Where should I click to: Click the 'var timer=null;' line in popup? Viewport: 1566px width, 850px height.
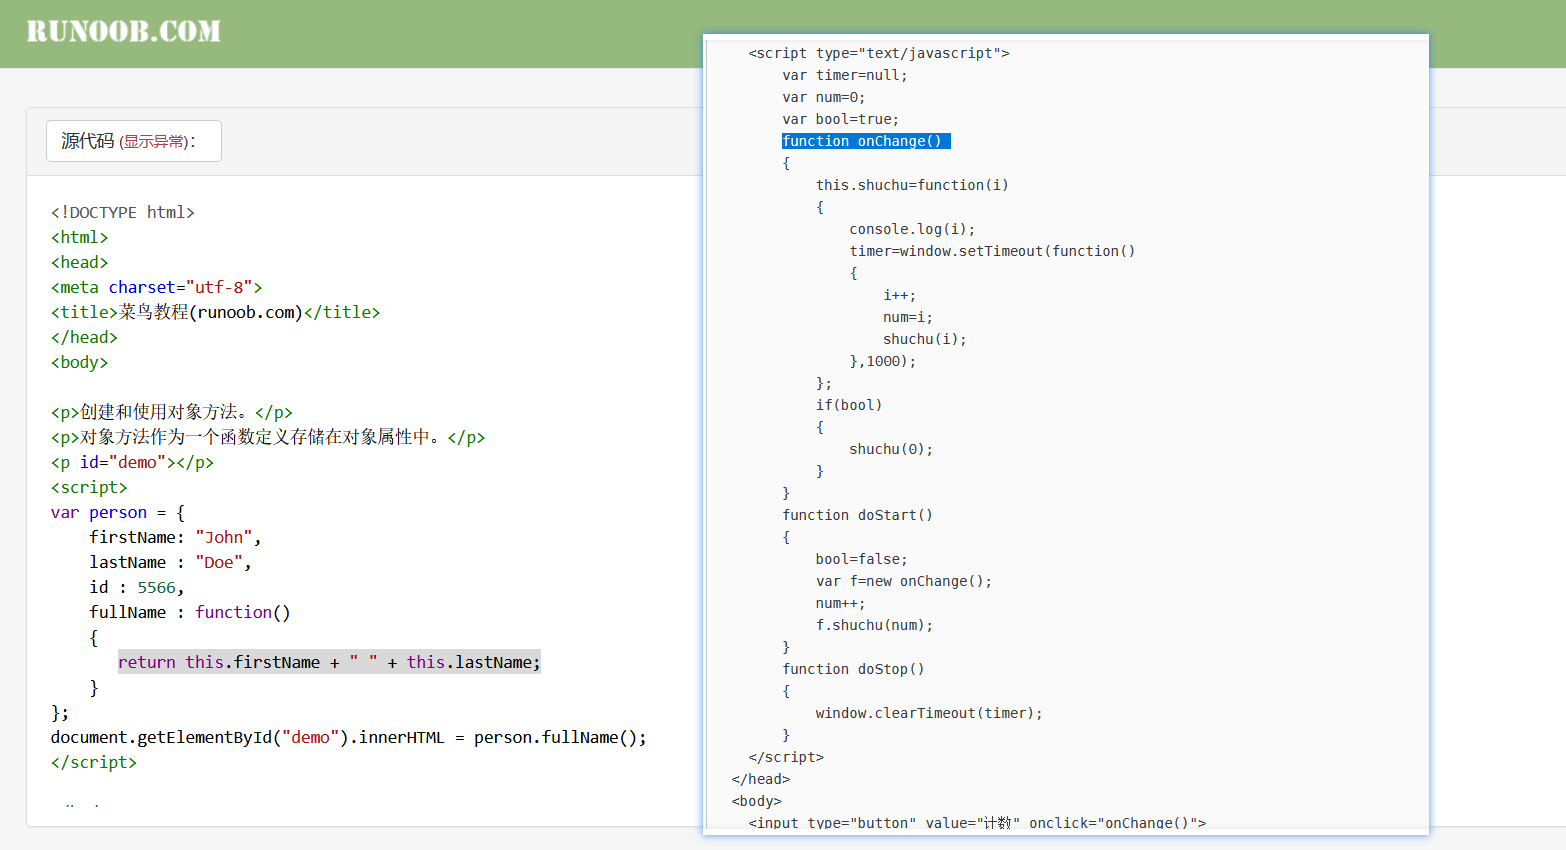[845, 75]
